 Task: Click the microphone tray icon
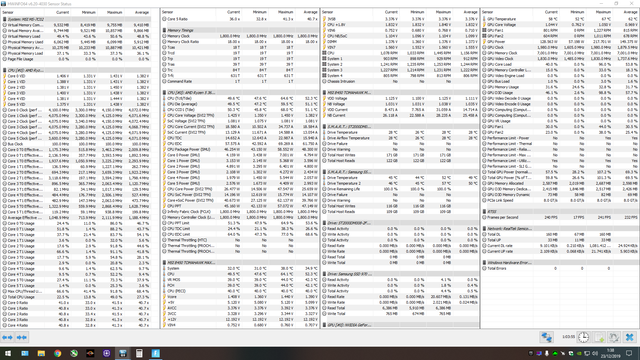547,353
